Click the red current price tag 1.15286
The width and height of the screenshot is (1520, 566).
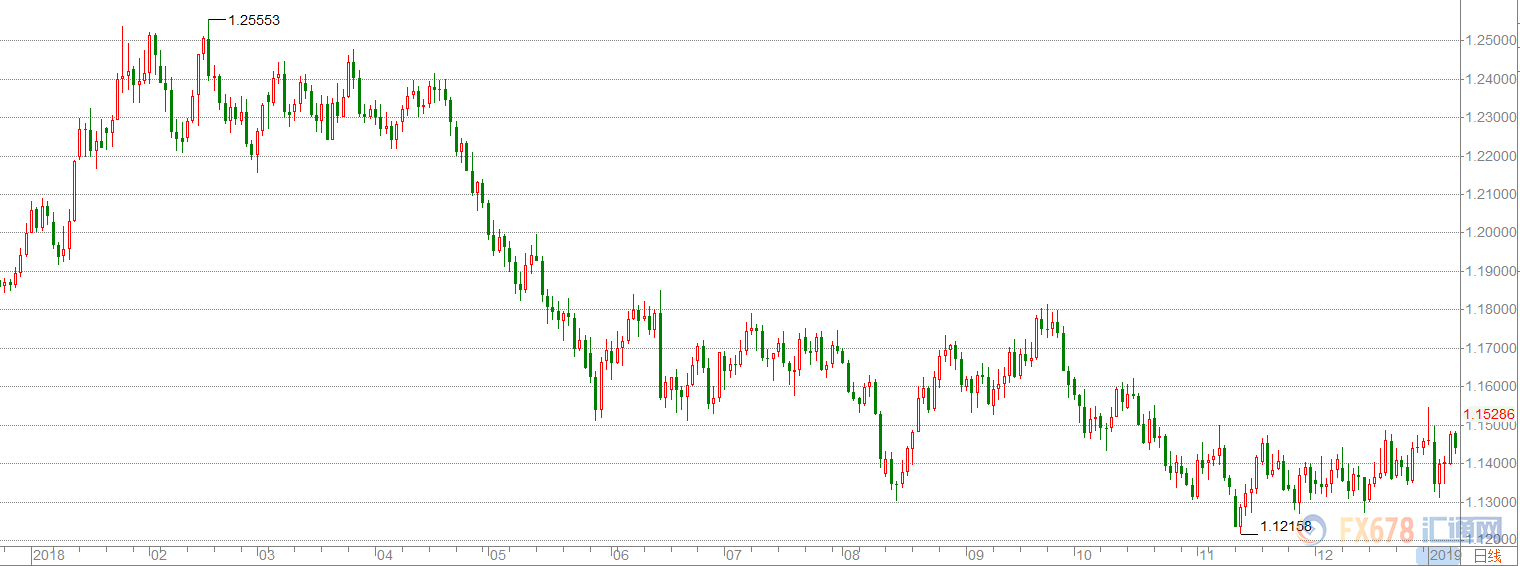(x=1489, y=414)
